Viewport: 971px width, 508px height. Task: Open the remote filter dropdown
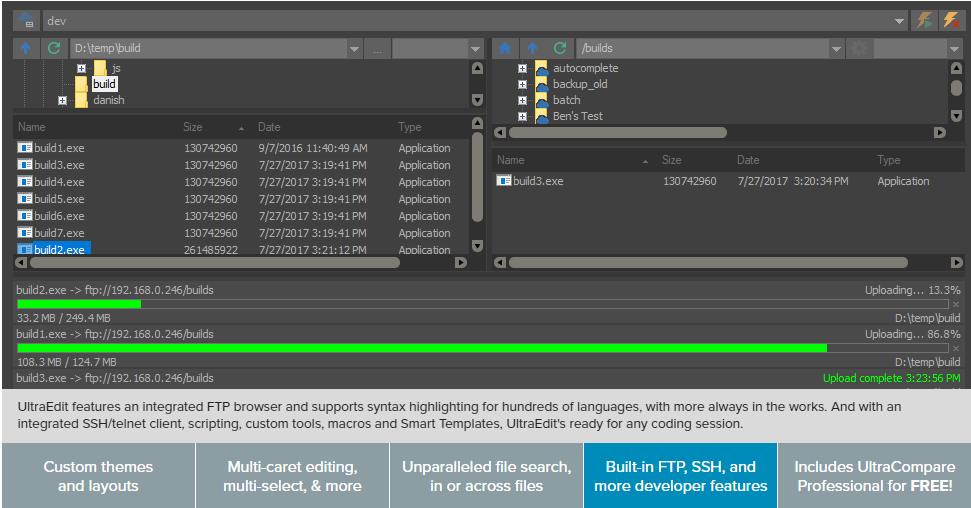[x=954, y=49]
